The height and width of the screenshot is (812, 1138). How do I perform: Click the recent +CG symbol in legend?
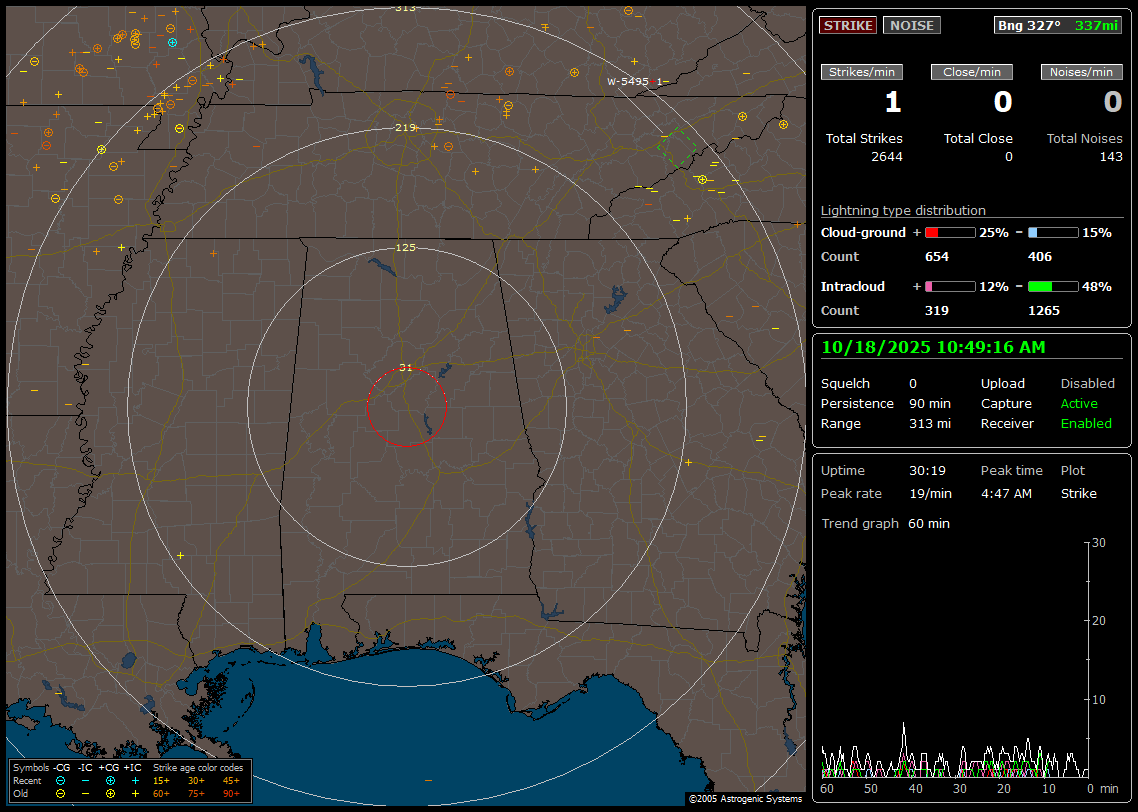110,780
